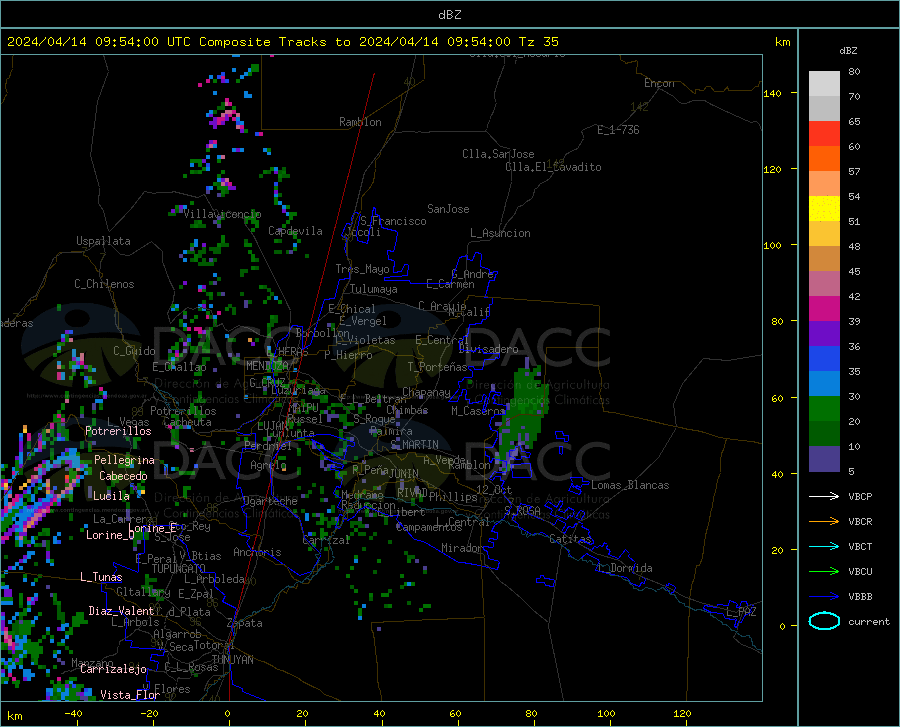
Task: Click the Cabecedo place label
Action: click(123, 476)
